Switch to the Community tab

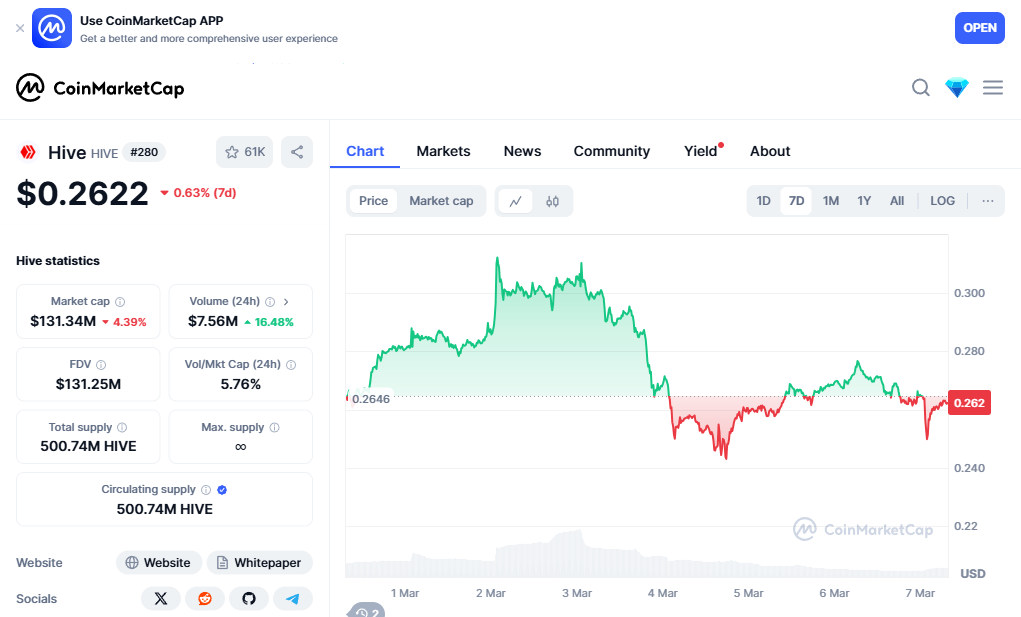611,151
